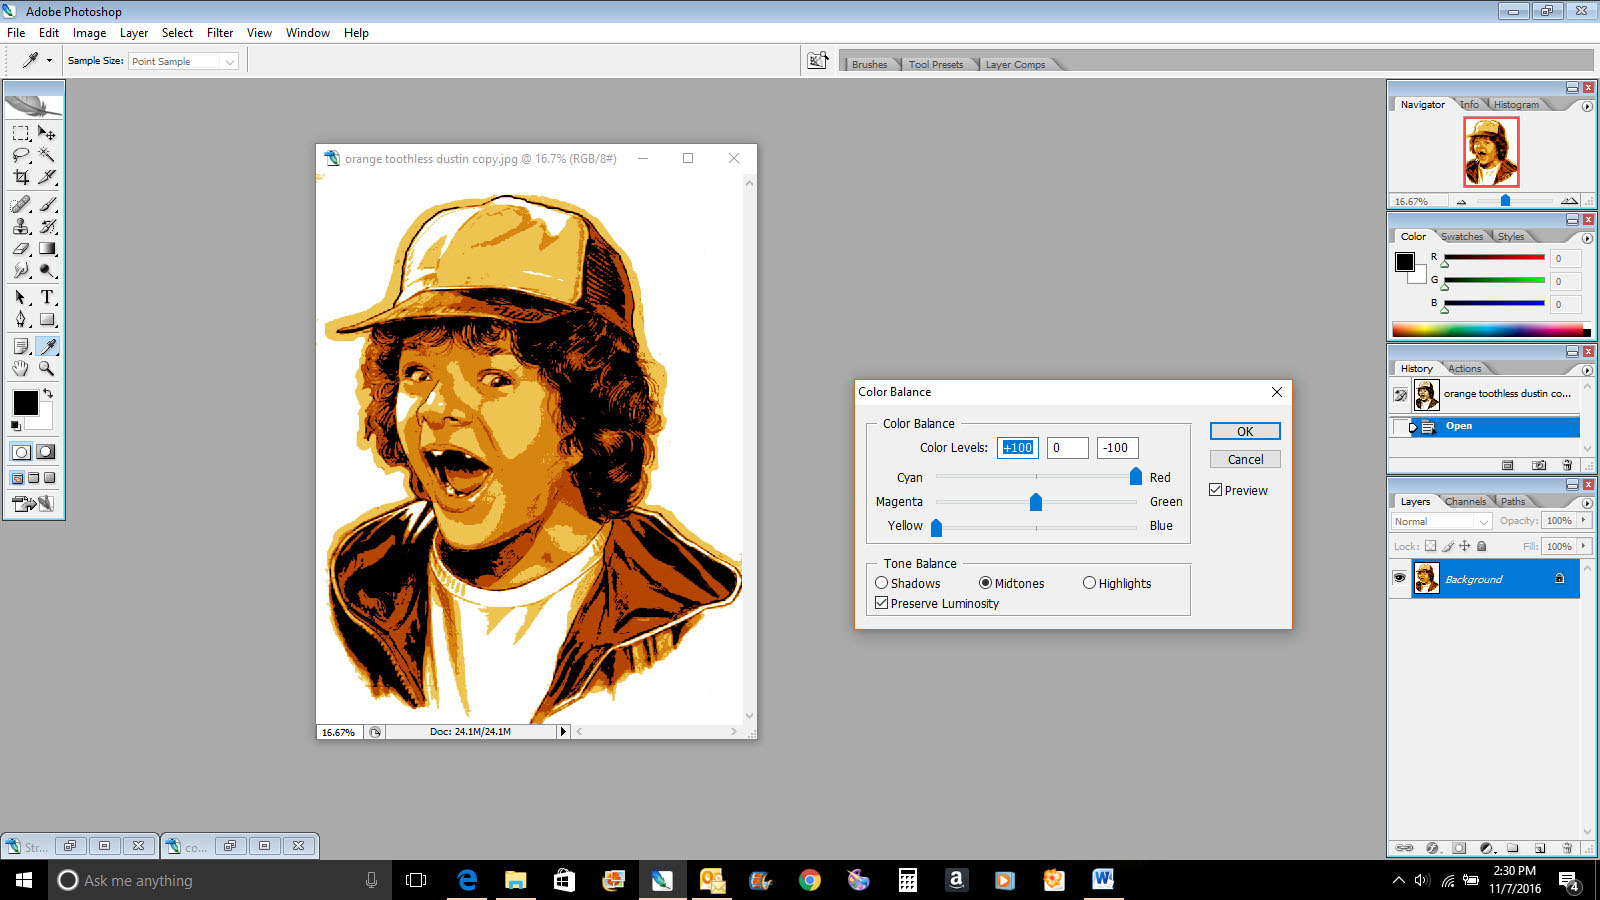
Task: Open the layer Opacity slider arrow
Action: (1584, 520)
